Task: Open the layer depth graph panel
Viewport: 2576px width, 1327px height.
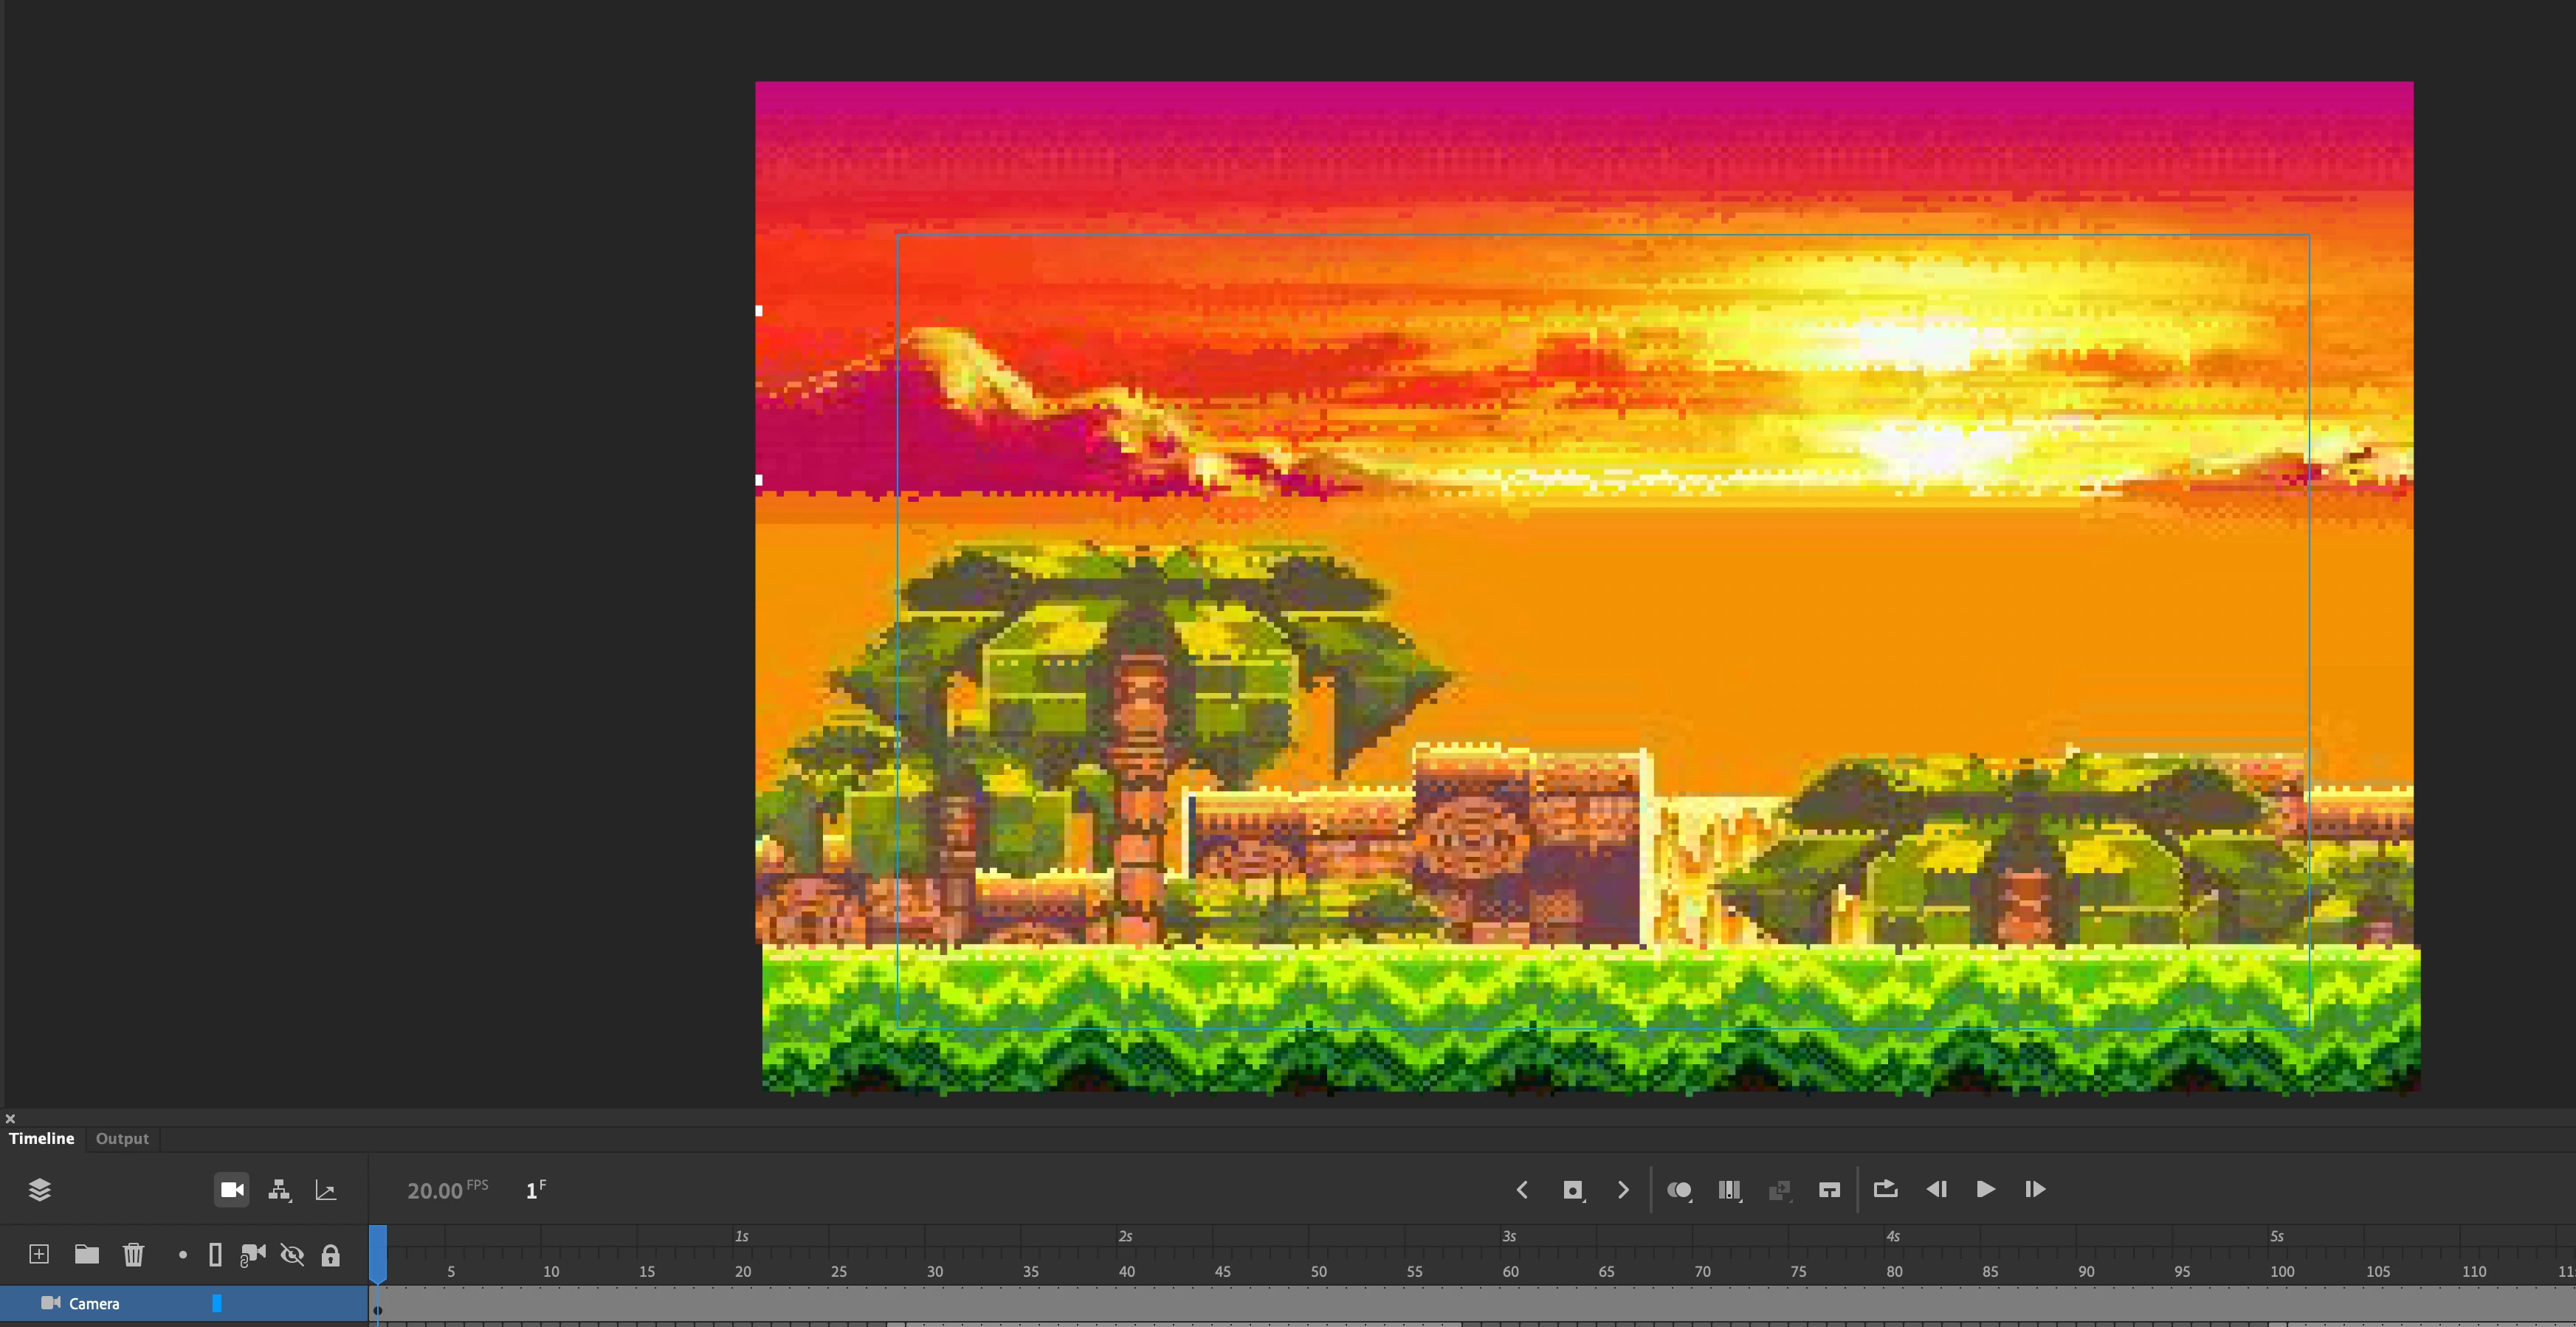Action: click(x=326, y=1189)
